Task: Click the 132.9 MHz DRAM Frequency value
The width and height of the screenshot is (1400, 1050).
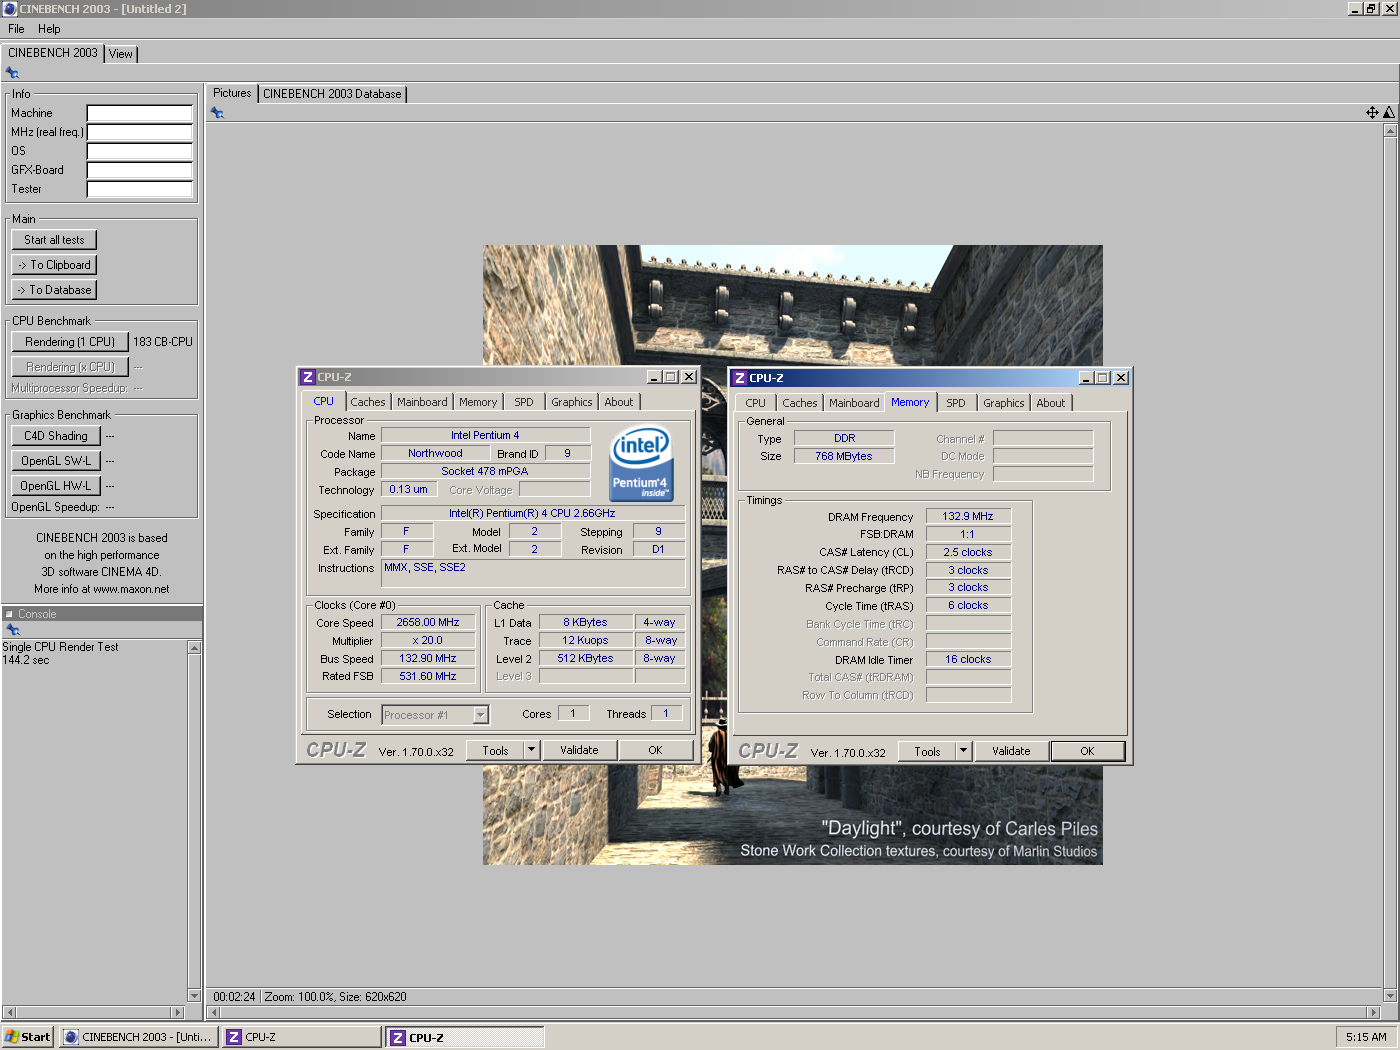Action: click(968, 516)
